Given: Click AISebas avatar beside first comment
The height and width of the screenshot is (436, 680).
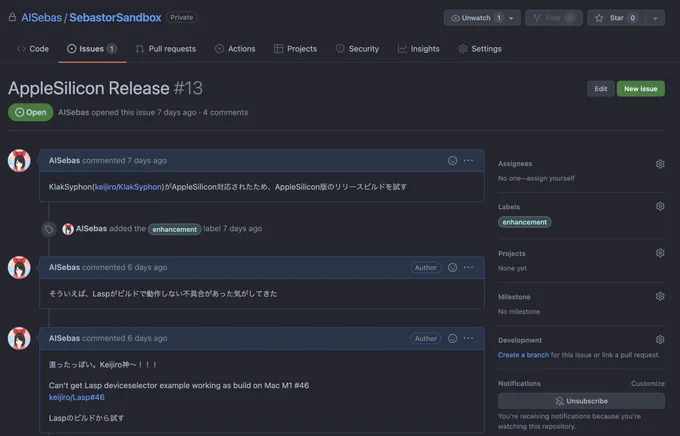Looking at the screenshot, I should tap(19, 161).
